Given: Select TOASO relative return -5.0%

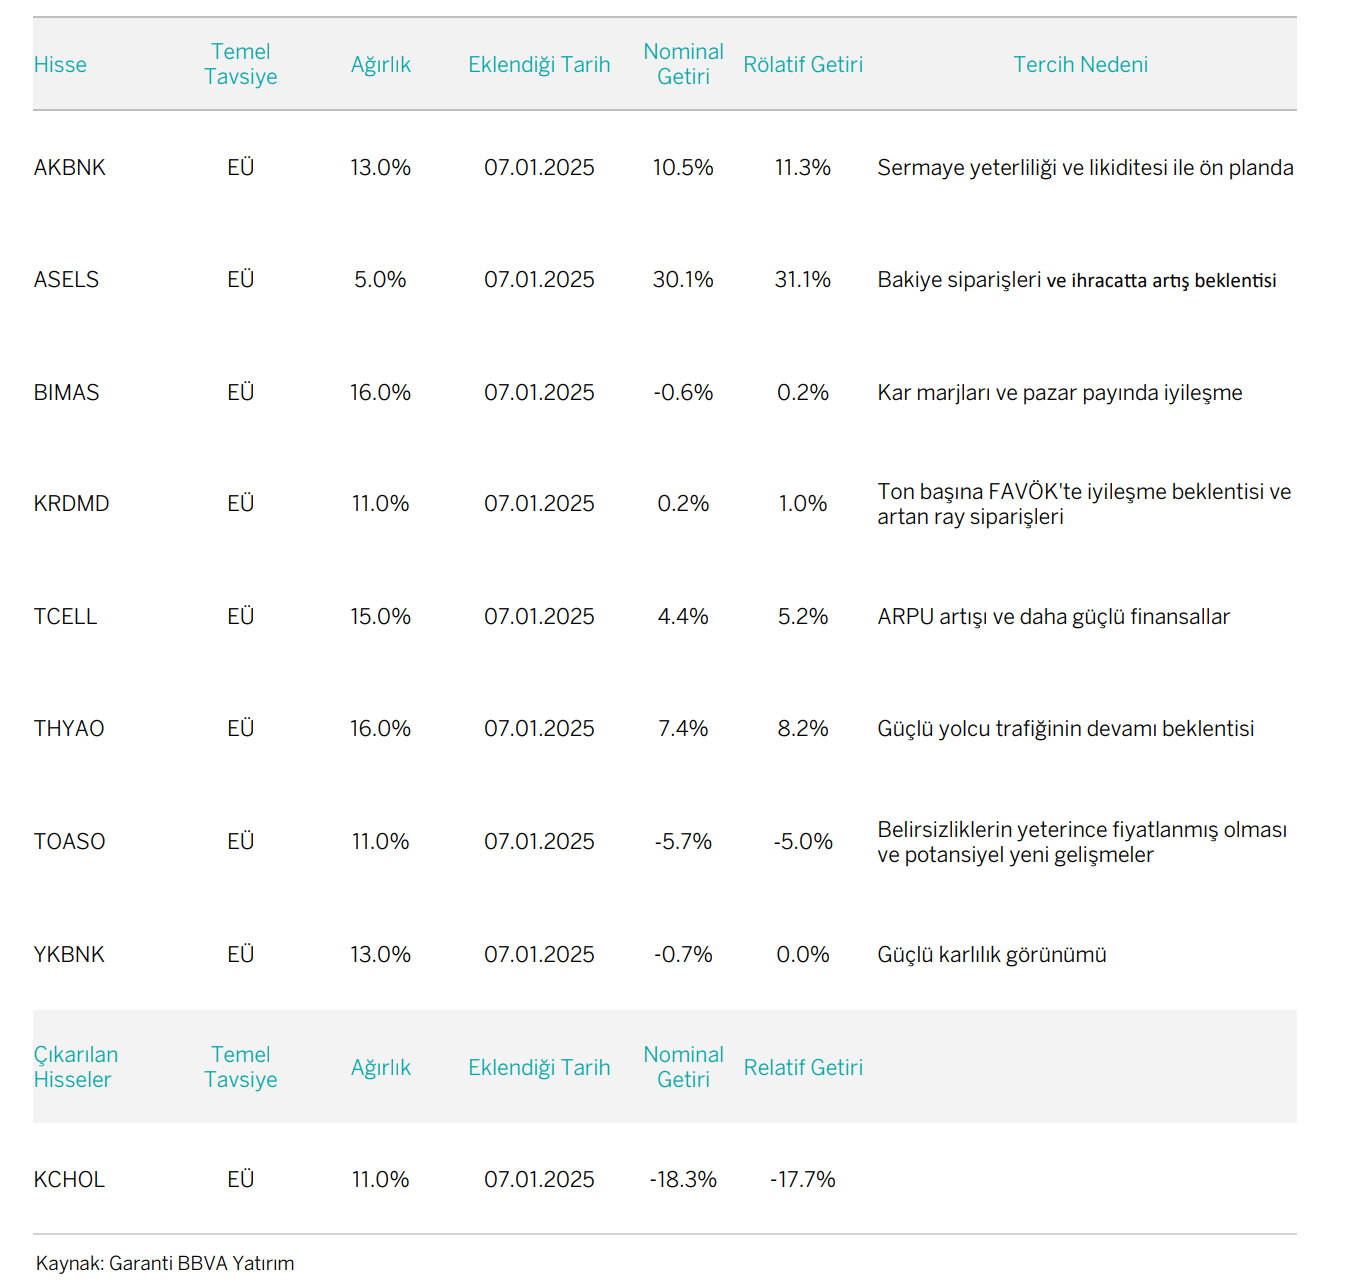Looking at the screenshot, I should point(803,842).
